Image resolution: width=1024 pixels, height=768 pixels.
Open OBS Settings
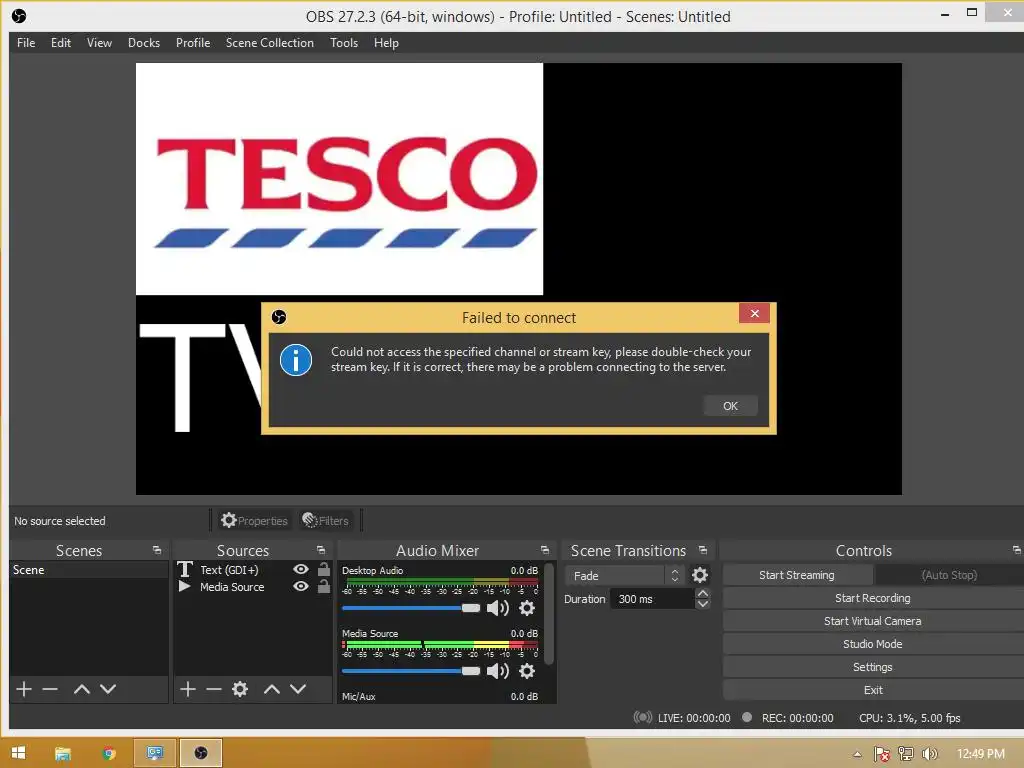[x=872, y=667]
